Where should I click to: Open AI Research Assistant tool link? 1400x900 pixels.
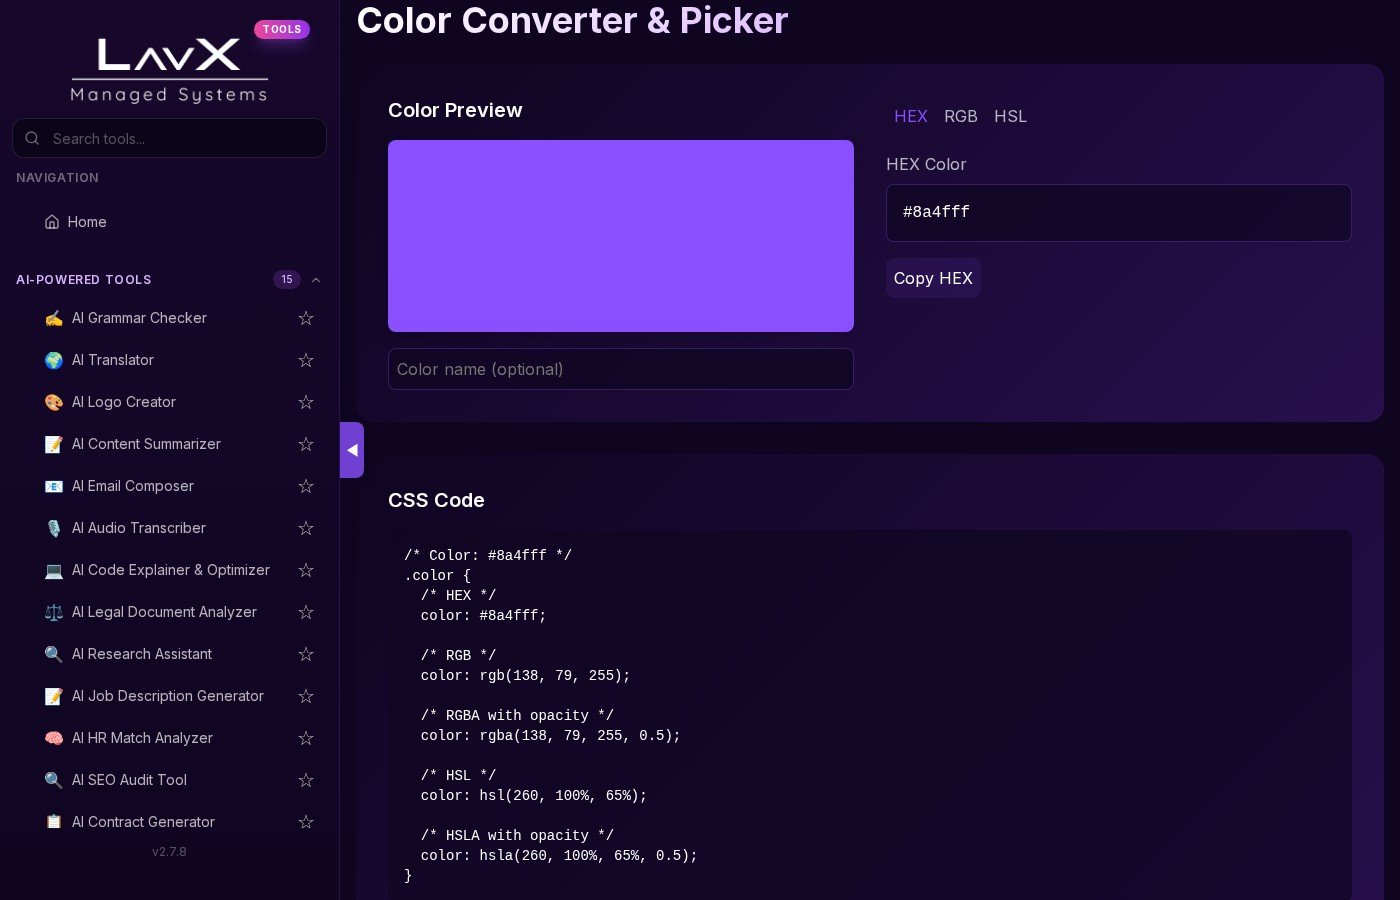(x=142, y=654)
